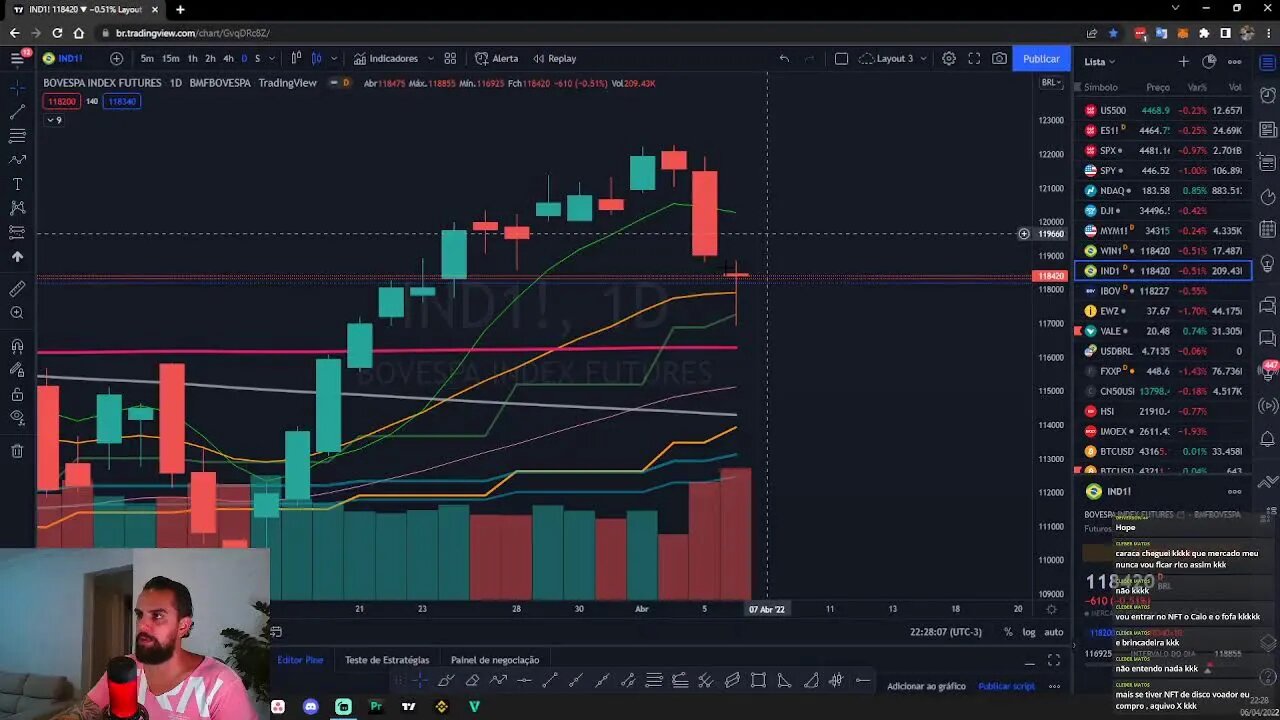Select the S weekly timeframe
1280x720 pixels.
tap(257, 58)
